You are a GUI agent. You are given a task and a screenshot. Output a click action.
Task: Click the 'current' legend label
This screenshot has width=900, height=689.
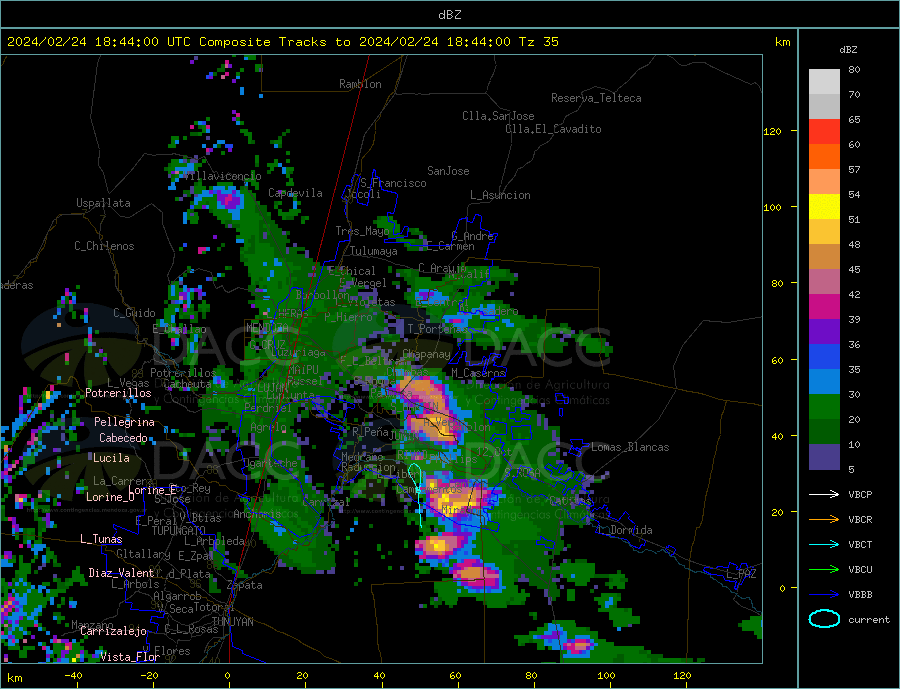(x=869, y=620)
